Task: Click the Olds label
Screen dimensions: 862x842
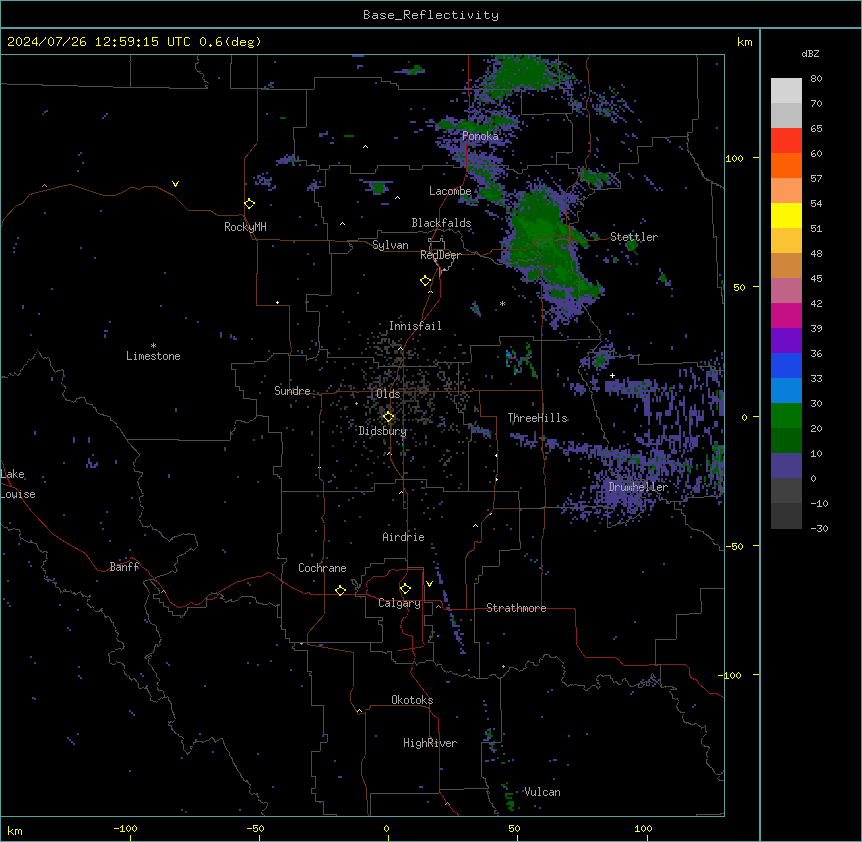Action: [x=388, y=394]
